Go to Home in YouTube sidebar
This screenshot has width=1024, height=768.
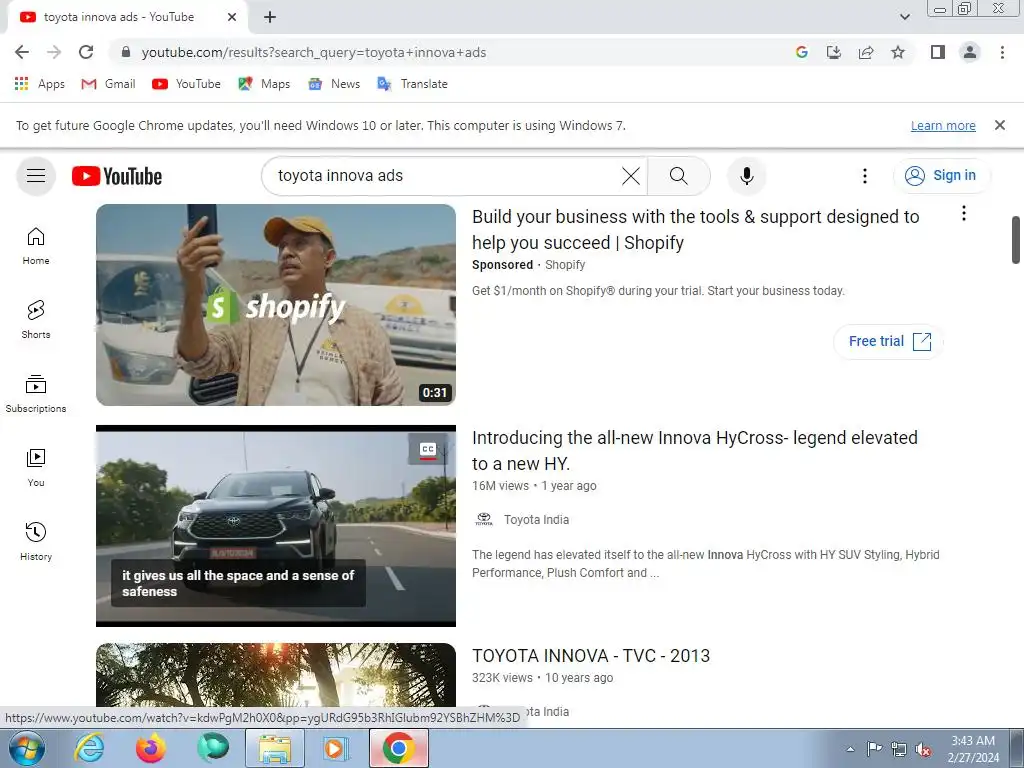[x=36, y=246]
